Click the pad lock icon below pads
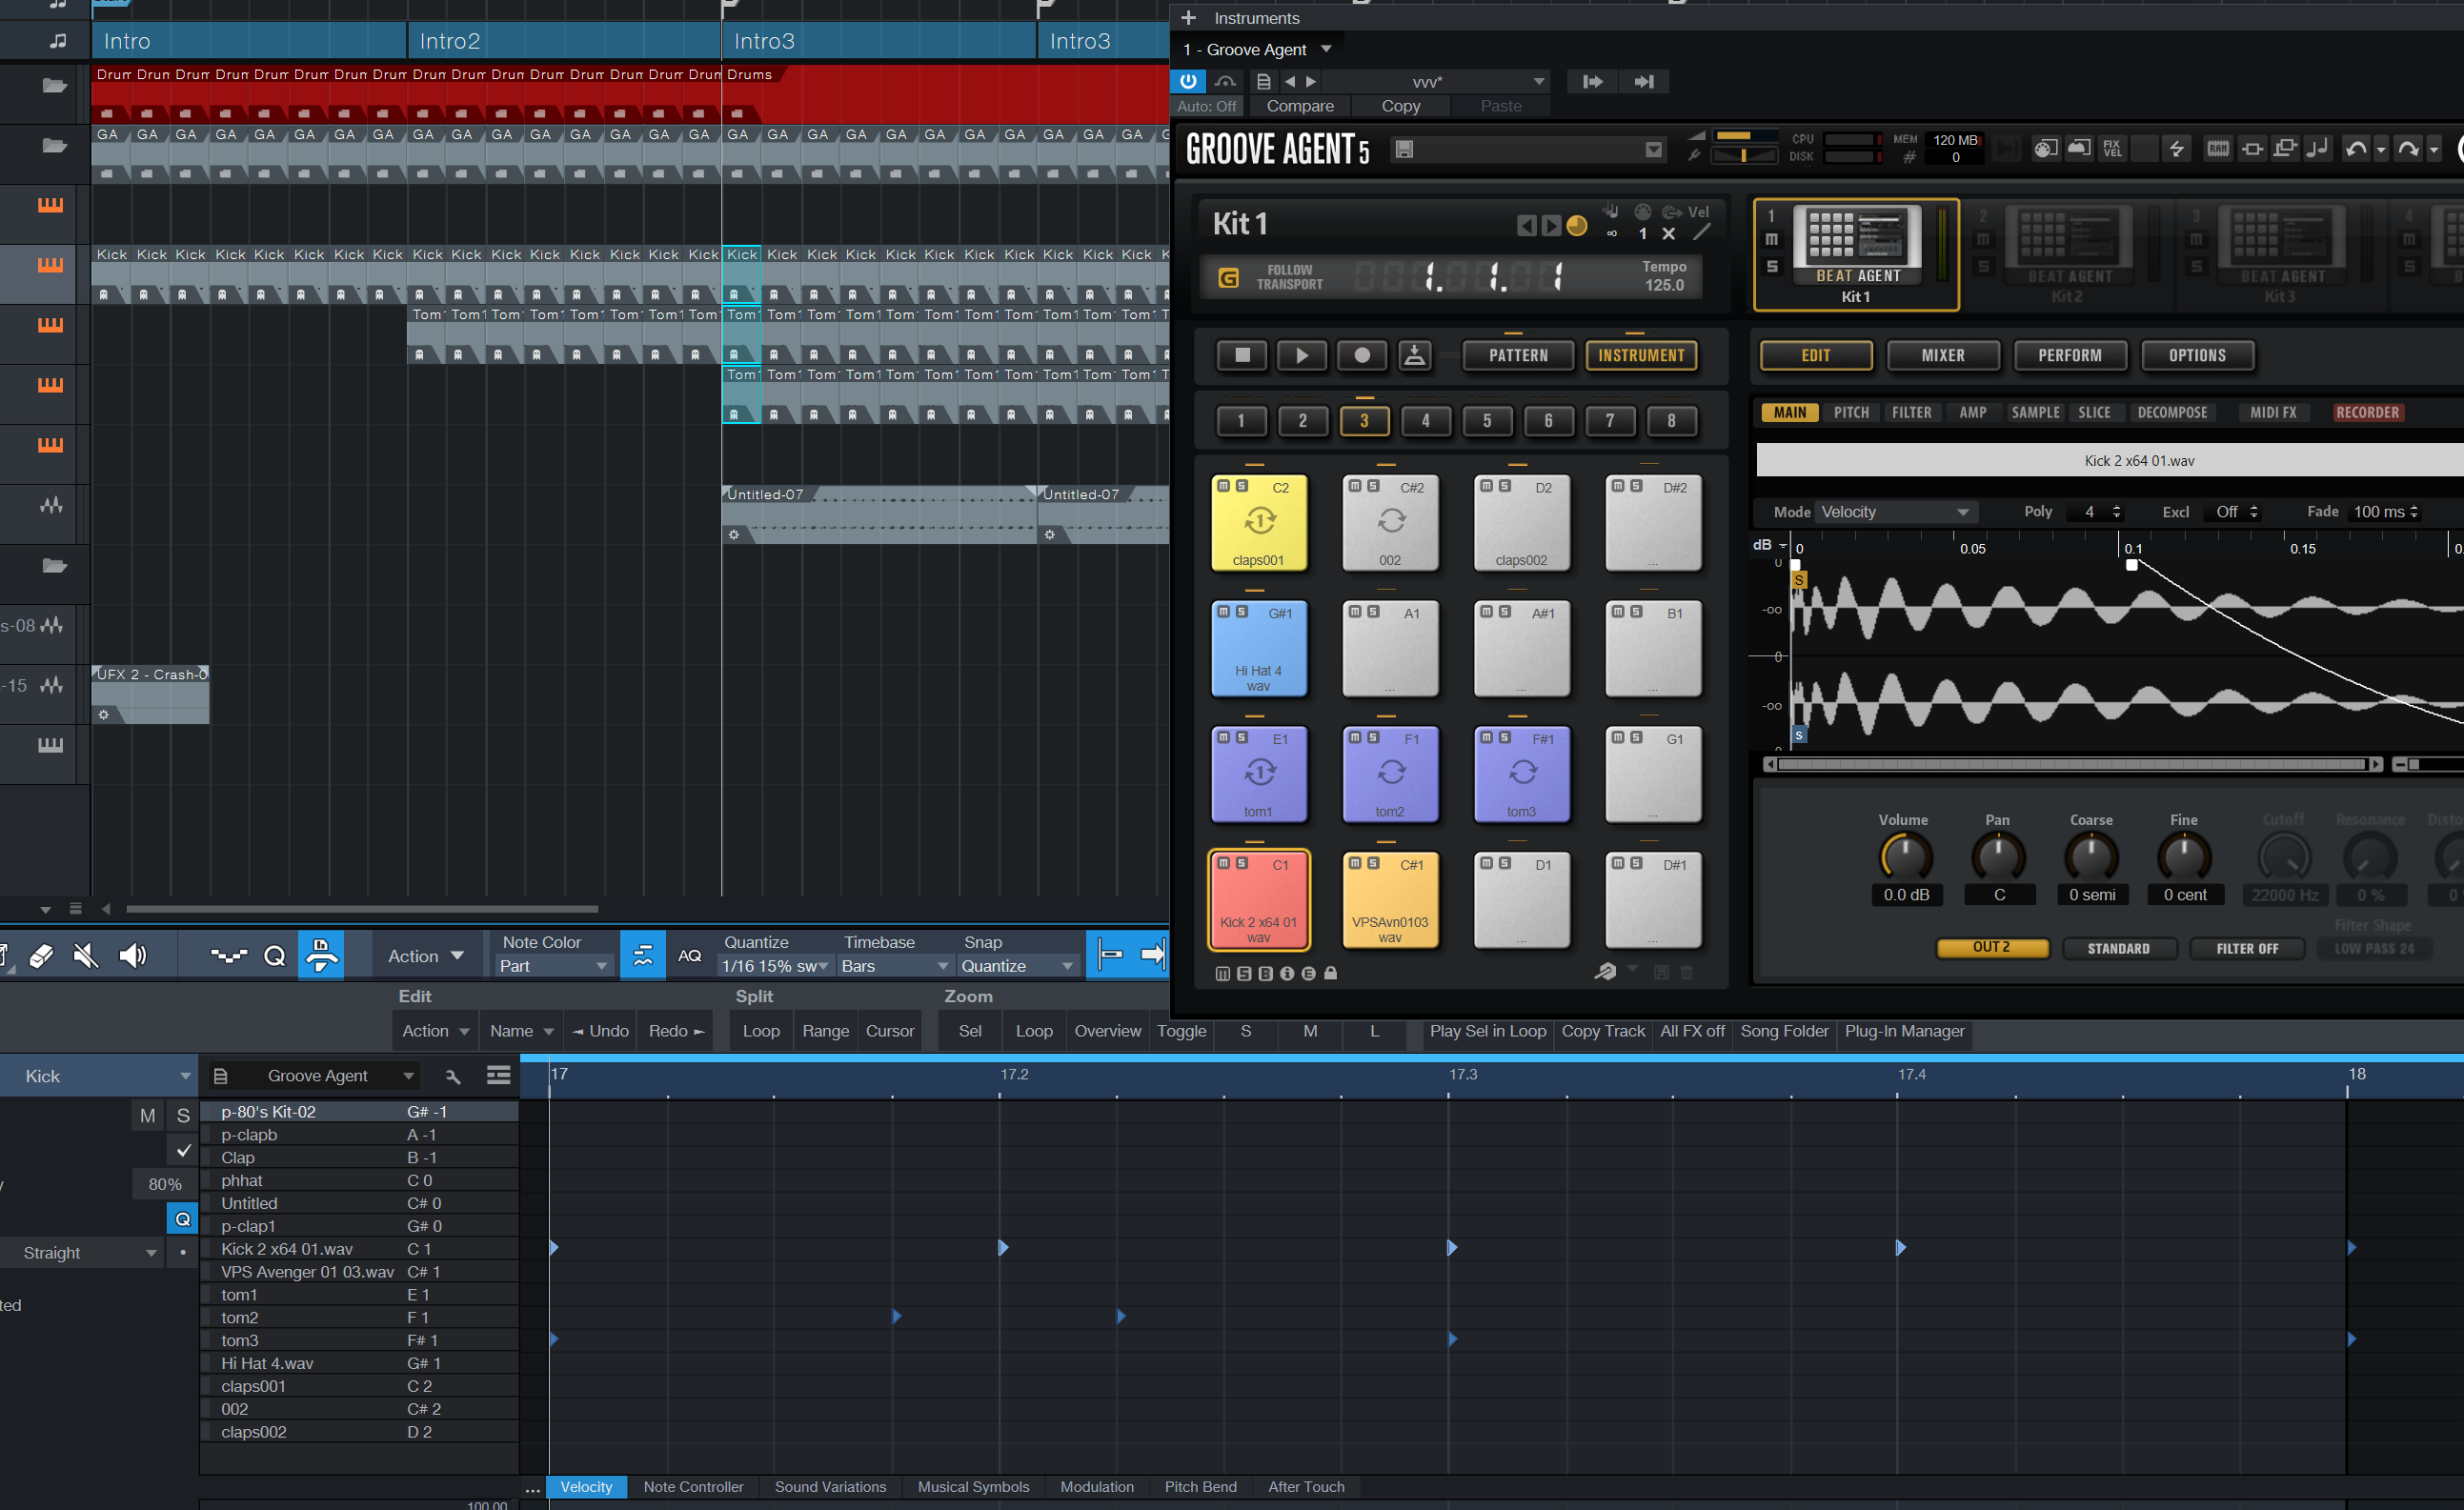 (1331, 972)
